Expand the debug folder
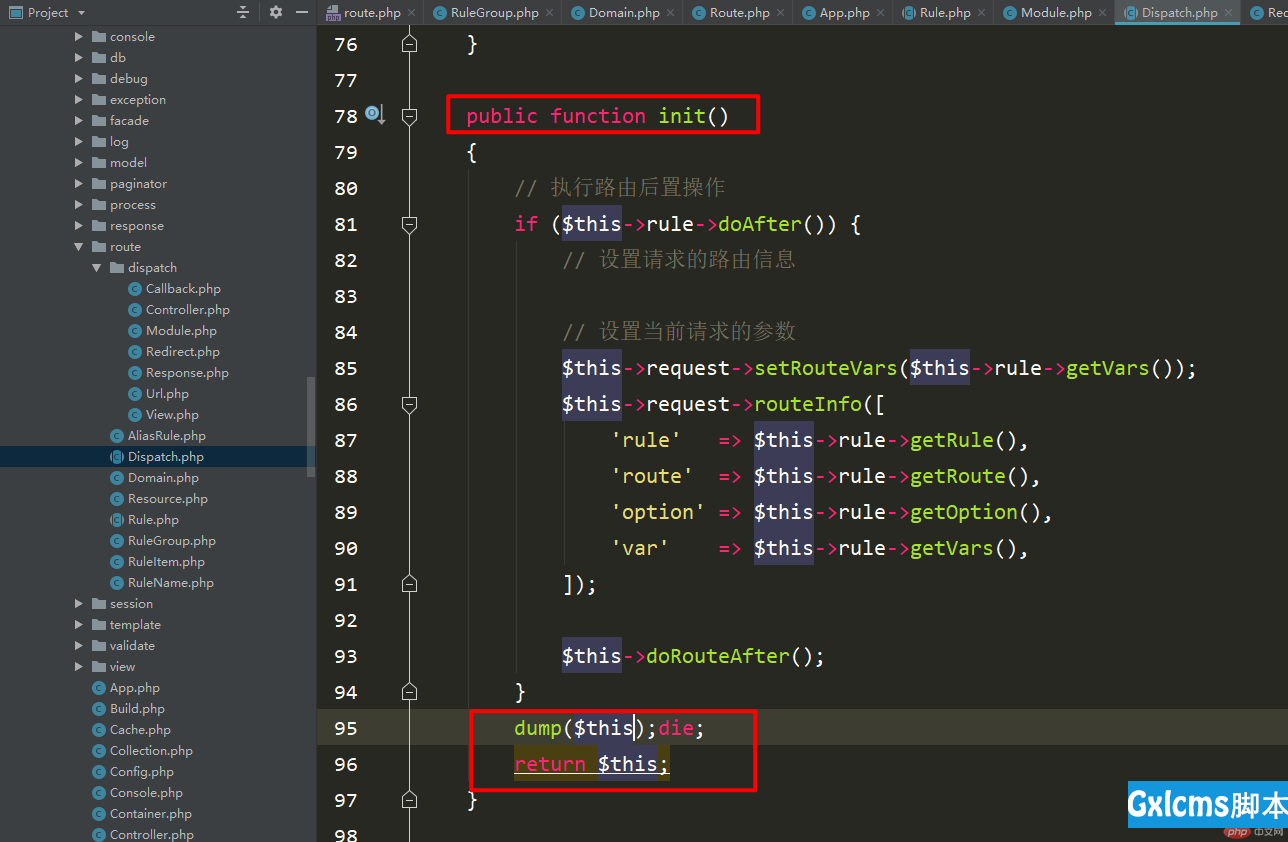Screen dimensions: 1288x842 79,78
